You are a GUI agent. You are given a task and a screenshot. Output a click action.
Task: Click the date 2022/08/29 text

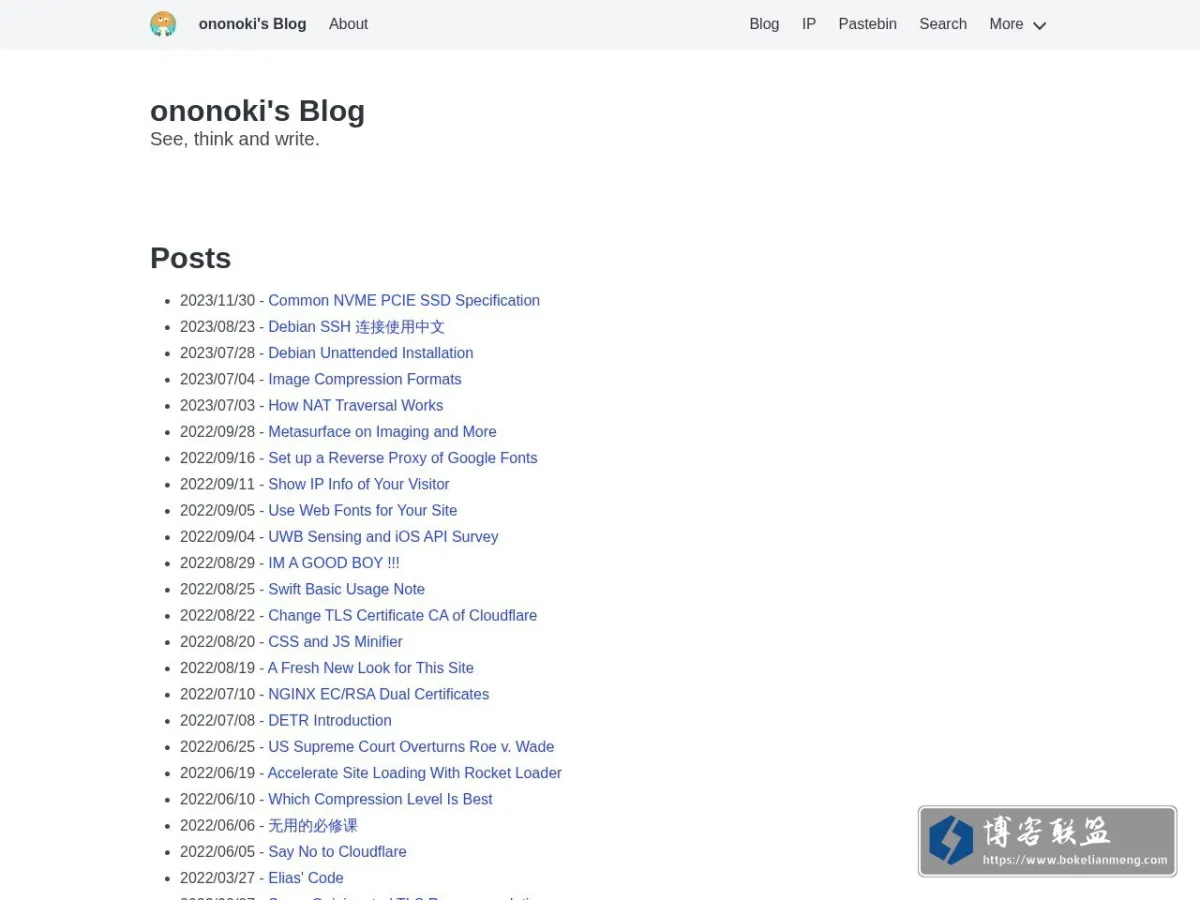(x=218, y=563)
